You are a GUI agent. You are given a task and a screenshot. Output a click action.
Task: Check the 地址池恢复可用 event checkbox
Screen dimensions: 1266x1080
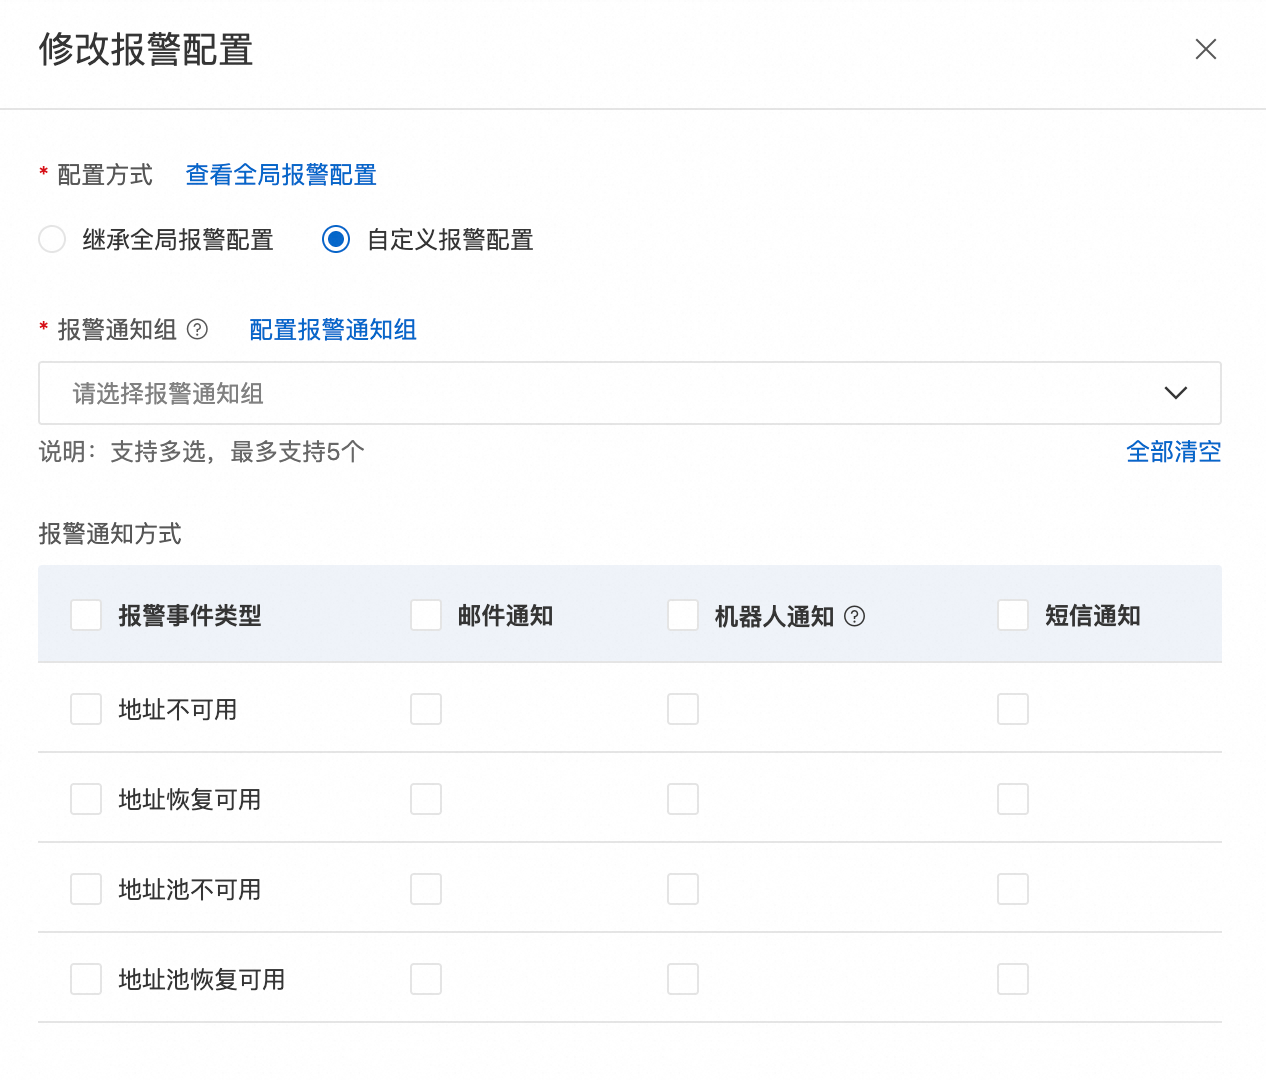[x=86, y=979]
